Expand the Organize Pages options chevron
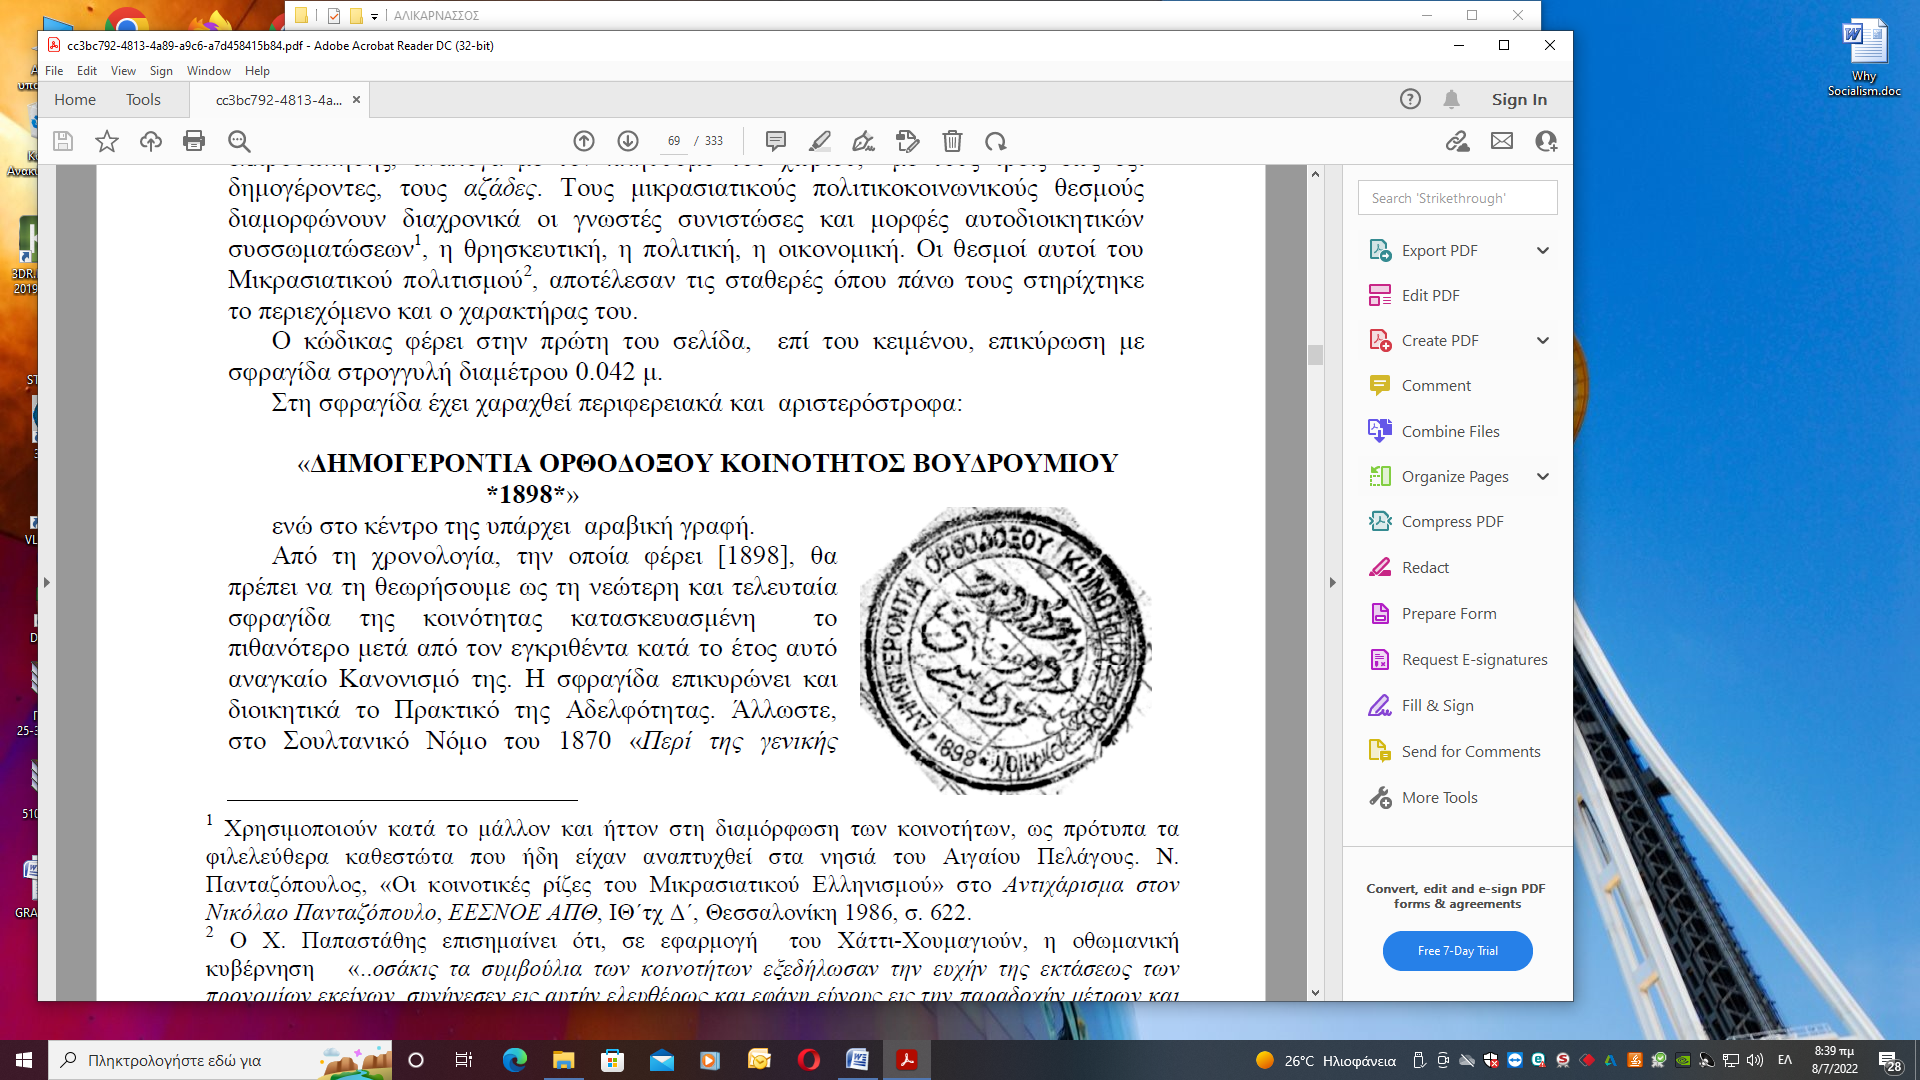Screen dimensions: 1920x1080 tap(1543, 476)
